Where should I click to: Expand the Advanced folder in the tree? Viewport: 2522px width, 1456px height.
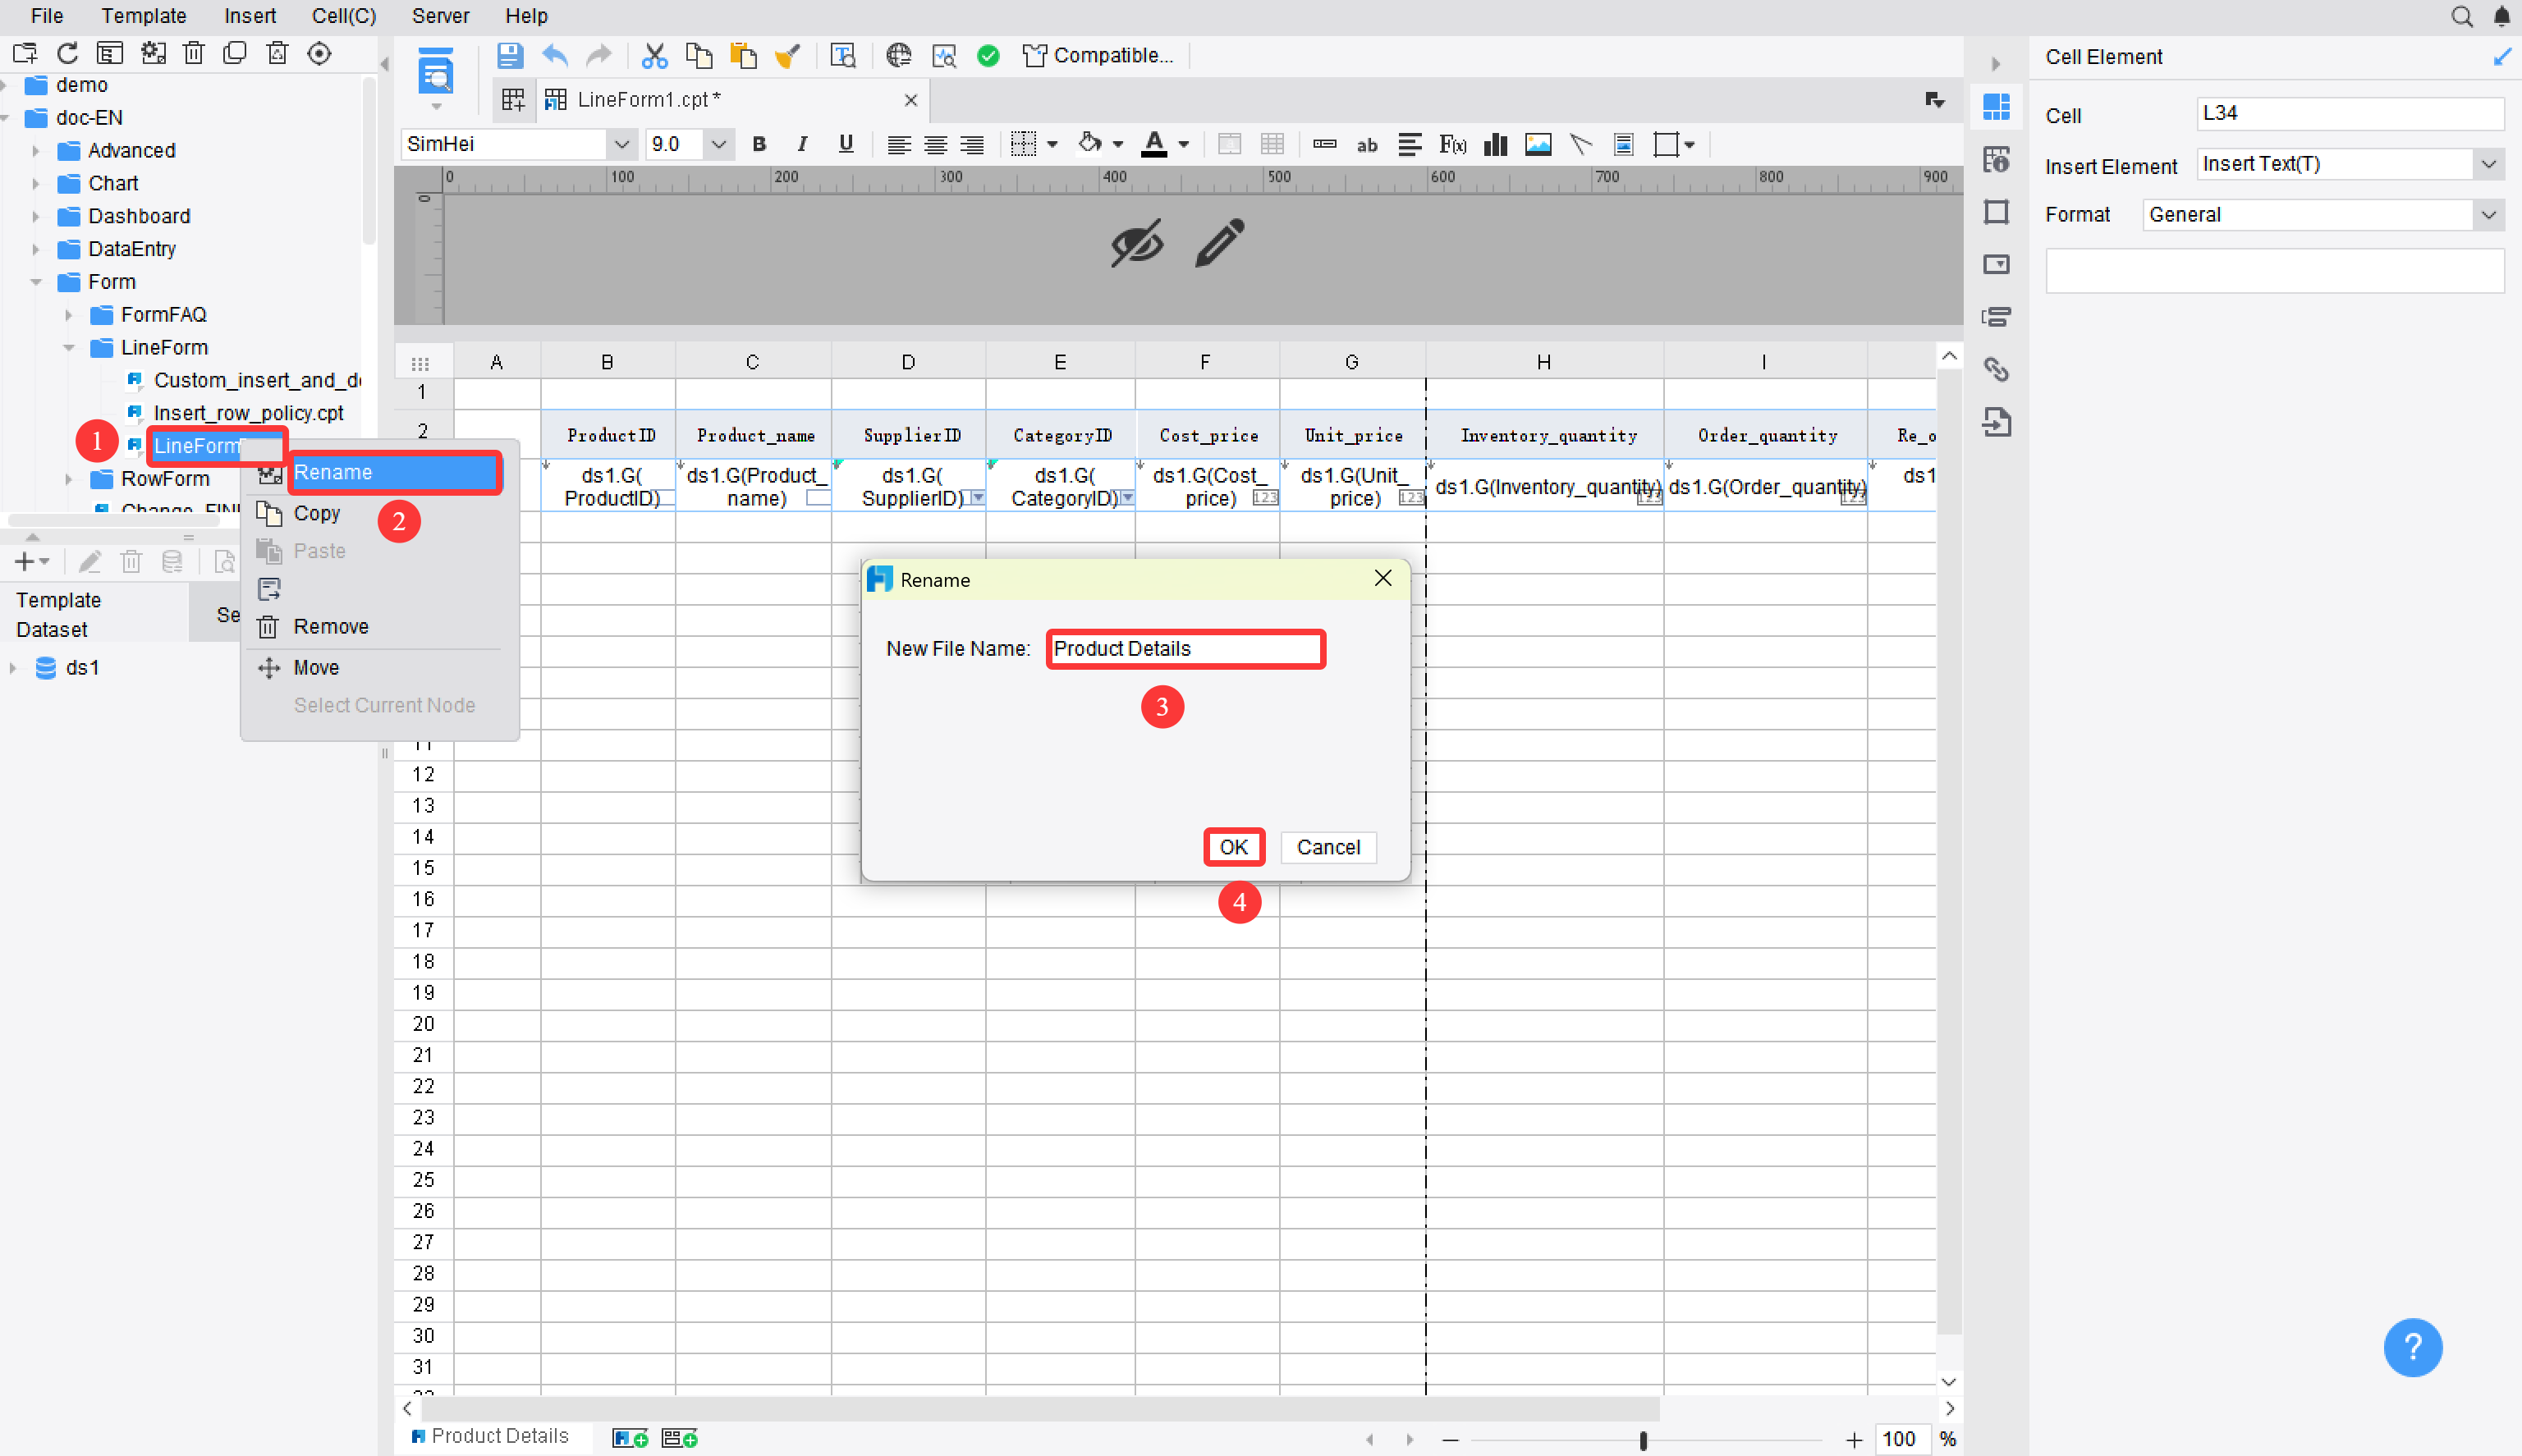[x=37, y=150]
